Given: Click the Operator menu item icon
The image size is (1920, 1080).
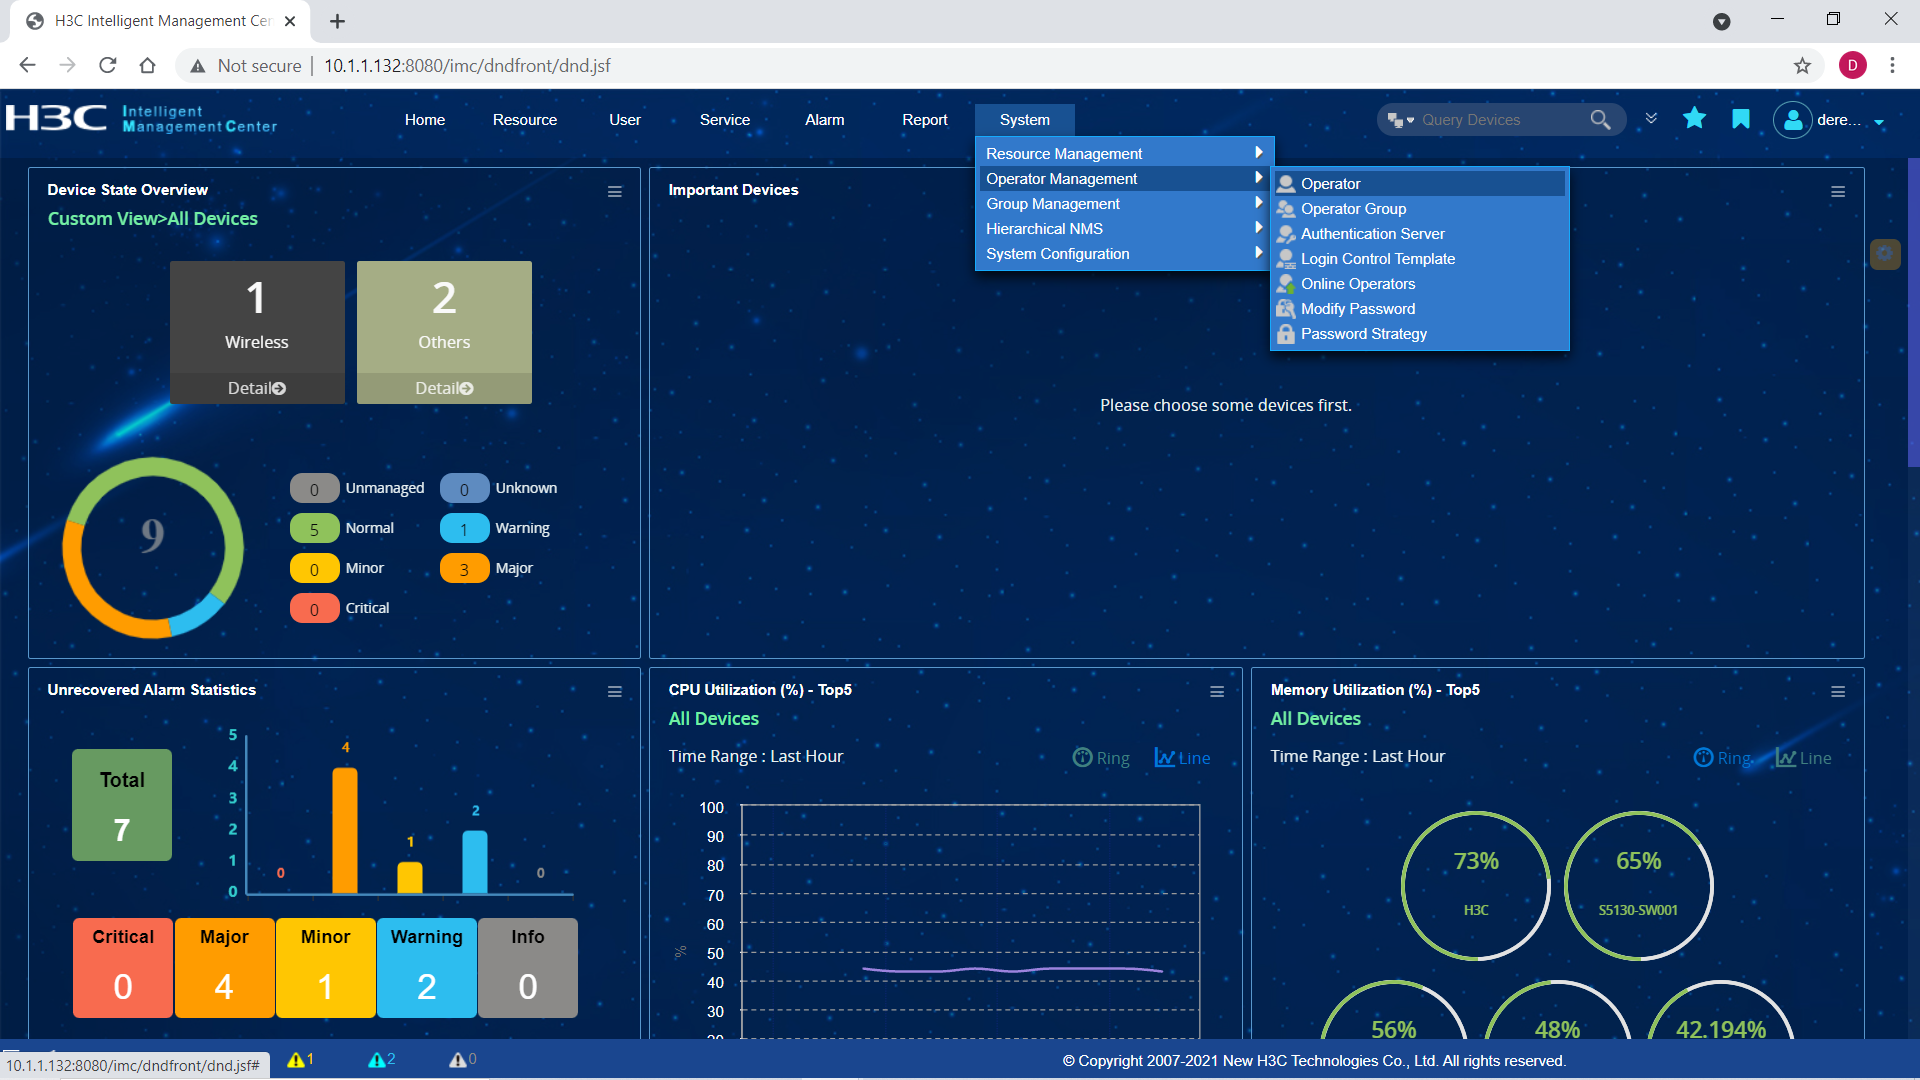Looking at the screenshot, I should (x=1286, y=184).
